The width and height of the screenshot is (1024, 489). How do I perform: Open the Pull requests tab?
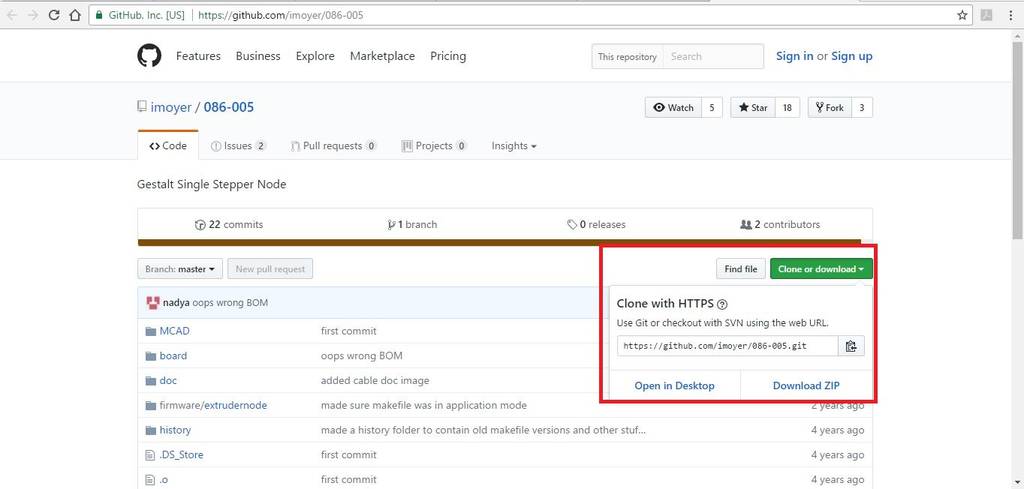pyautogui.click(x=334, y=146)
